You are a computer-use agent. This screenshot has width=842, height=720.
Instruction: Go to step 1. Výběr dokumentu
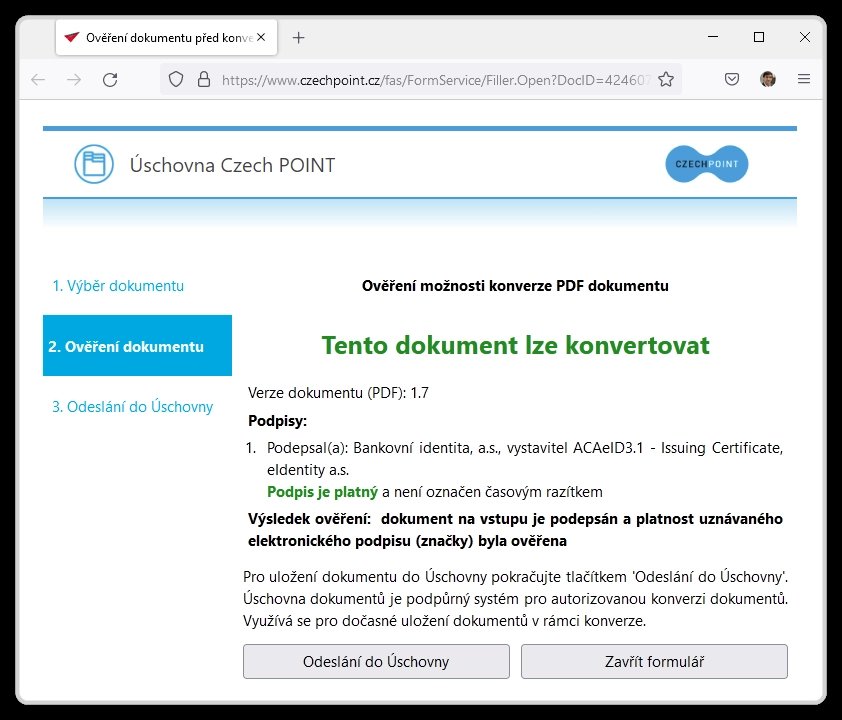[118, 286]
